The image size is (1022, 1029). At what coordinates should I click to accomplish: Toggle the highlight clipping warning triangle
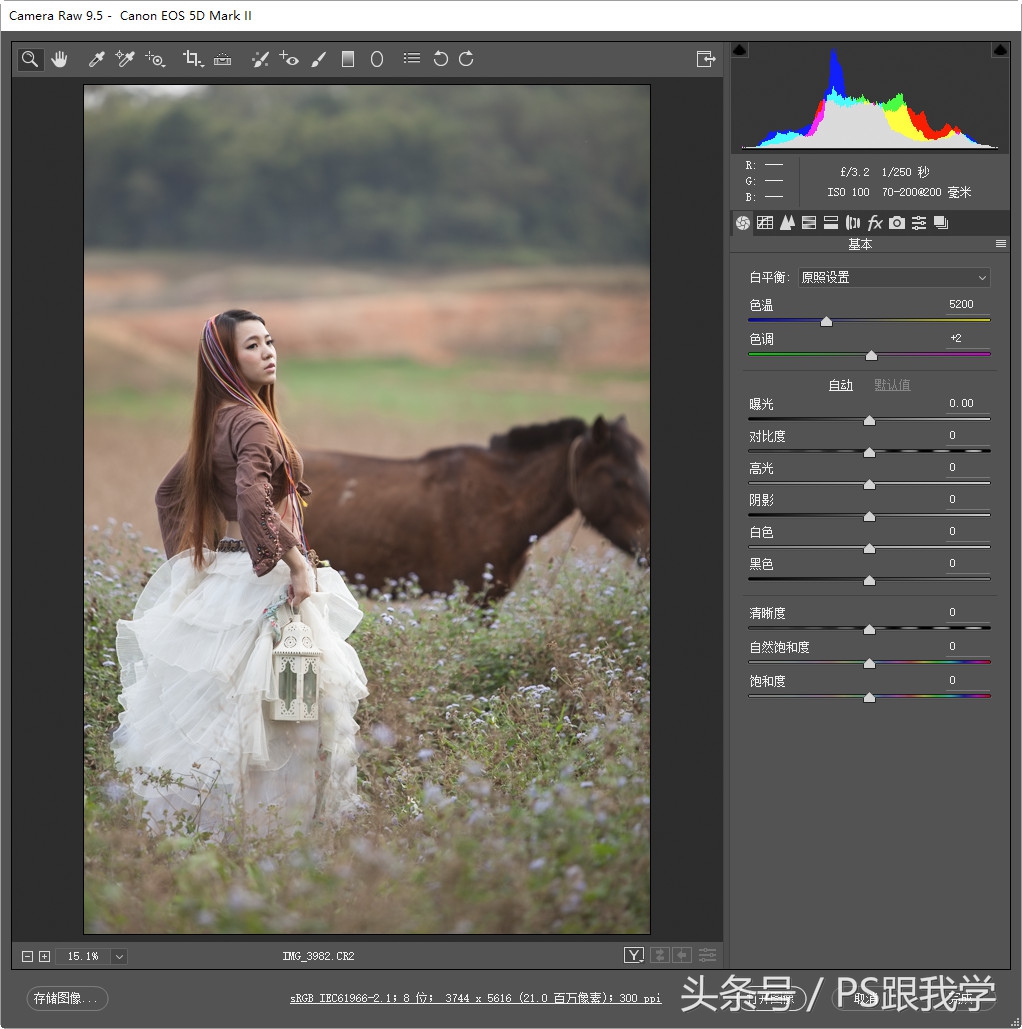point(999,47)
